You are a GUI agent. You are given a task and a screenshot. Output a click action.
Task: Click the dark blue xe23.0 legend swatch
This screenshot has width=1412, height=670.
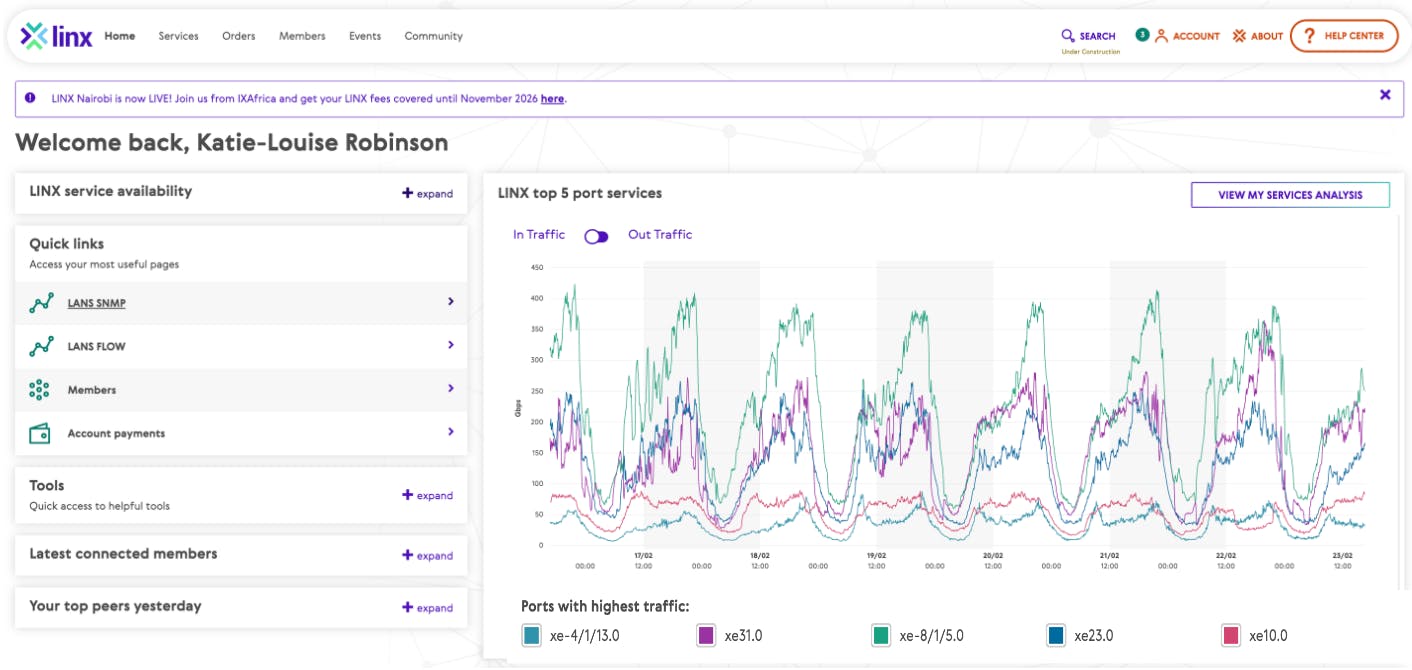point(1056,635)
